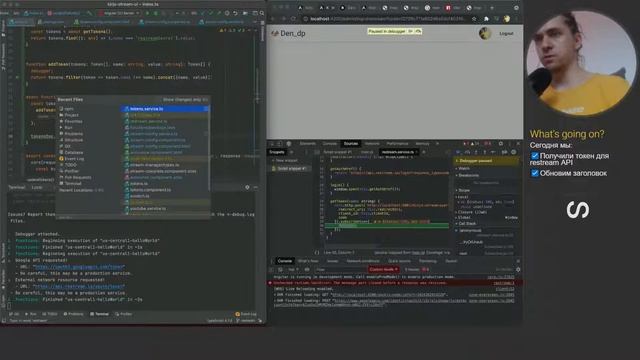Open terminal panel settings gear icon
The height and width of the screenshot is (360, 640).
pyautogui.click(x=247, y=187)
